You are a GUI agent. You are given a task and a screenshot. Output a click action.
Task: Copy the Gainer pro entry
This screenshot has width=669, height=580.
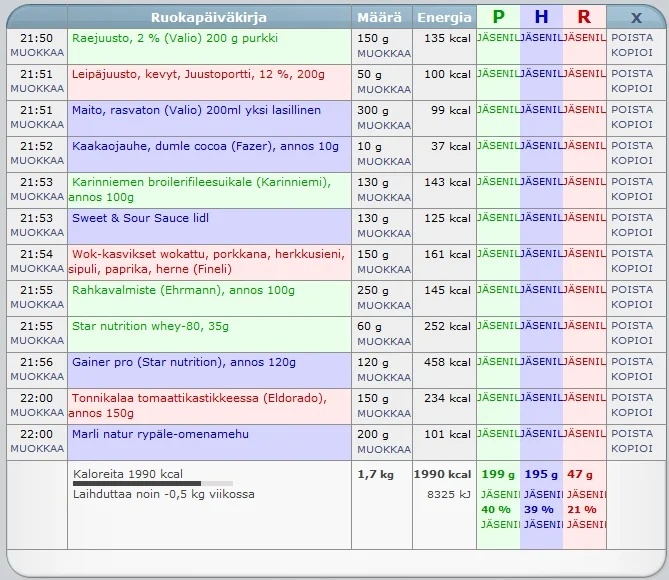[x=631, y=377]
